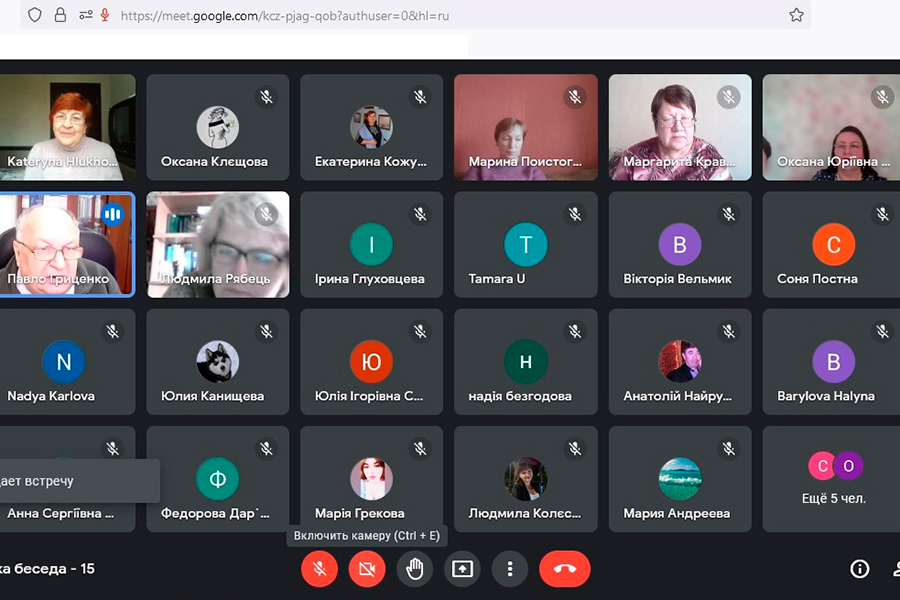This screenshot has height=600, width=900.
Task: Click Людмила Колєс profile photo
Action: point(526,478)
